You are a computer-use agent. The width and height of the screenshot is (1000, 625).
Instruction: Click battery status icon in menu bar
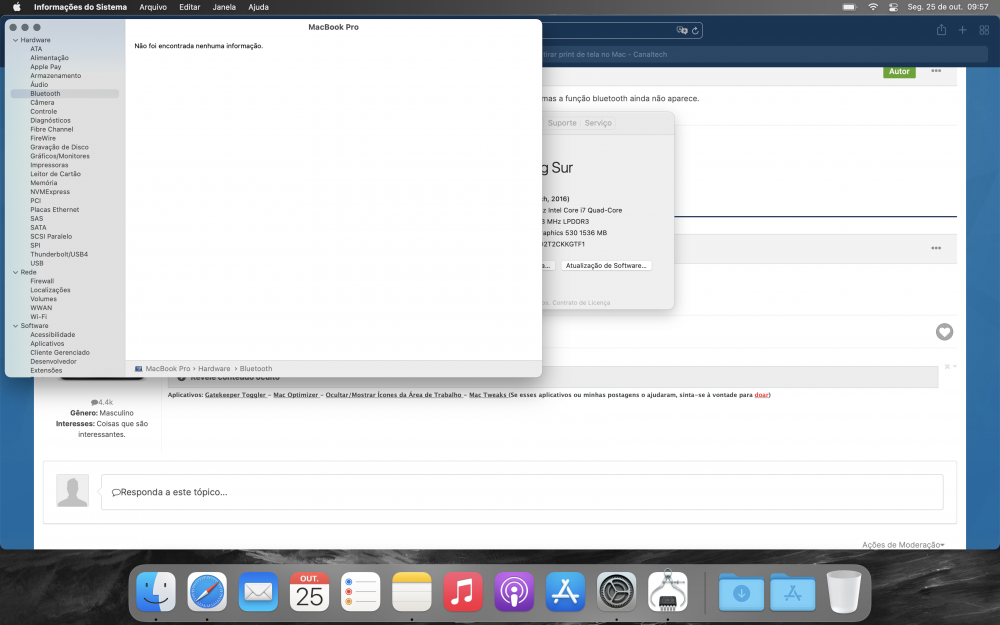pos(849,7)
